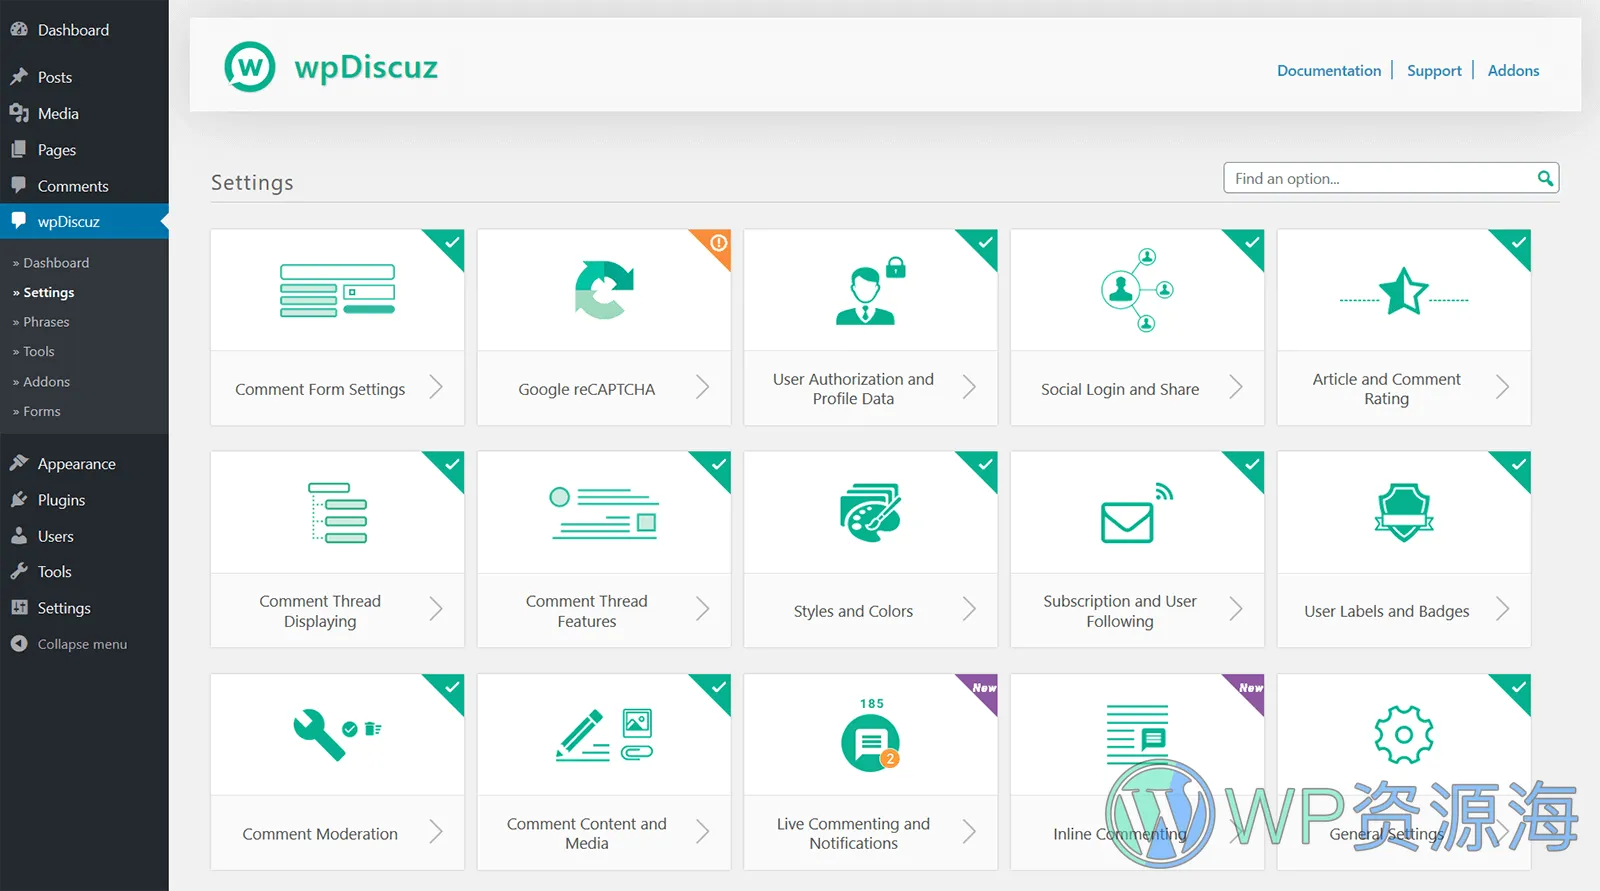The height and width of the screenshot is (891, 1600).
Task: Open the Comment Content and Media label
Action: tap(587, 833)
